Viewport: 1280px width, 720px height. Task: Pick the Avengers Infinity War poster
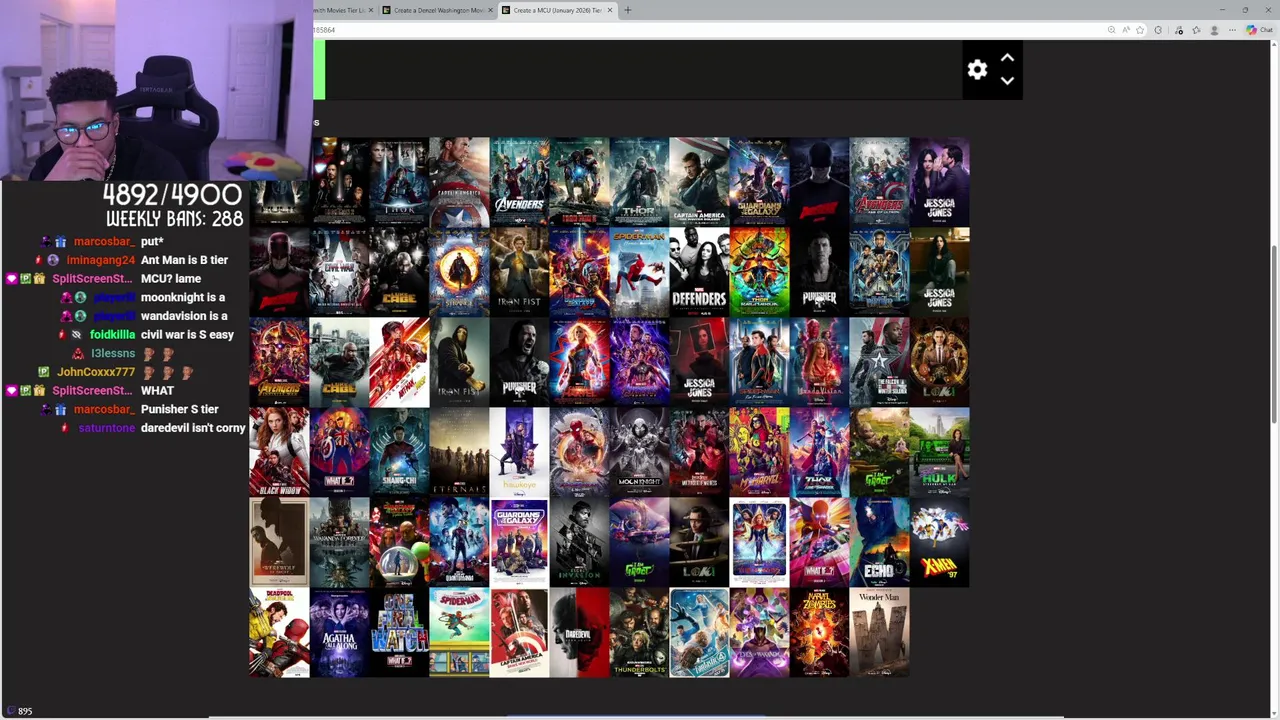click(x=279, y=362)
